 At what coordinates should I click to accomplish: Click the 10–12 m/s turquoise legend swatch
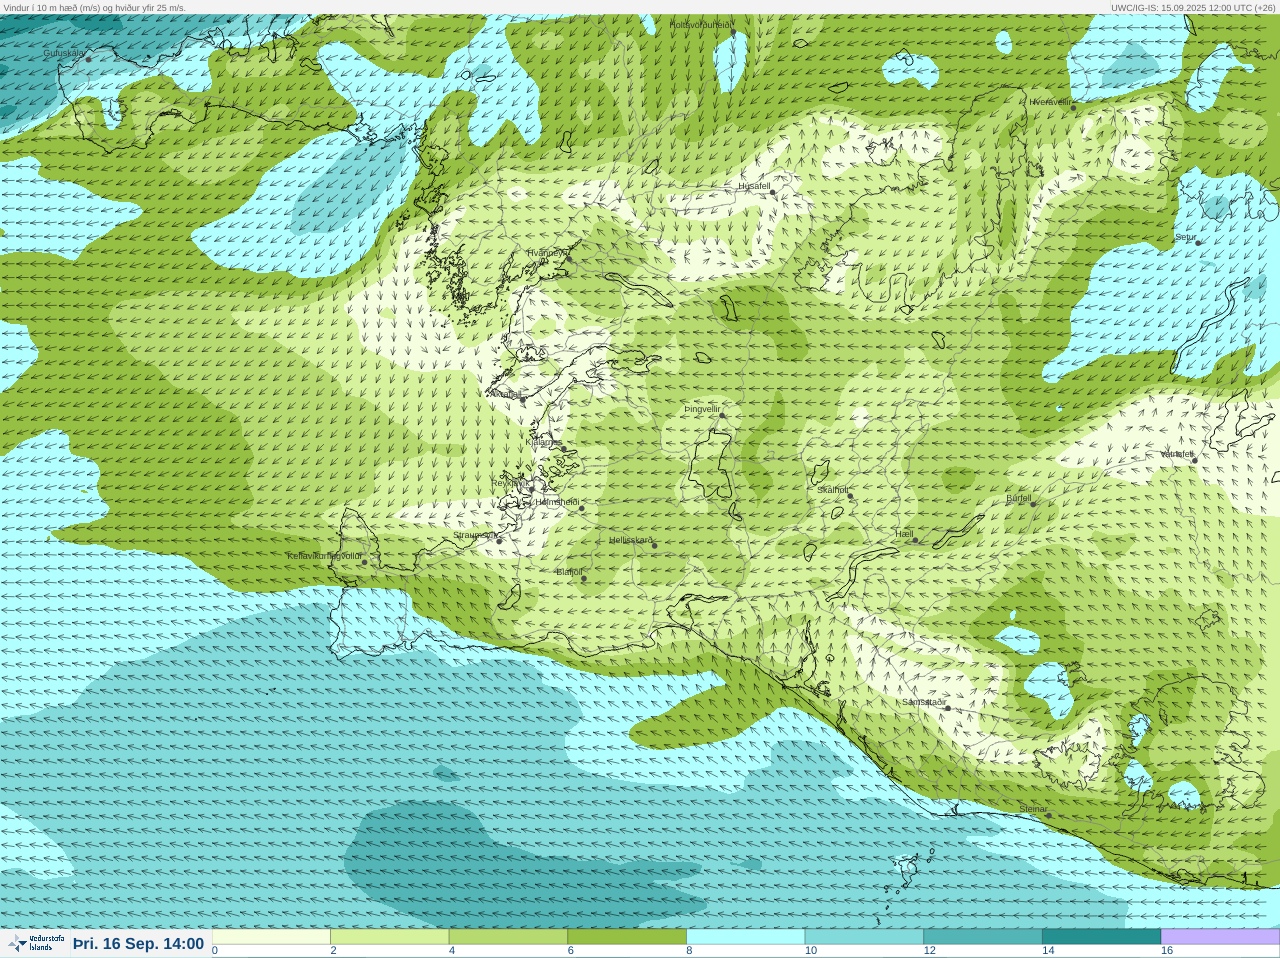click(864, 937)
